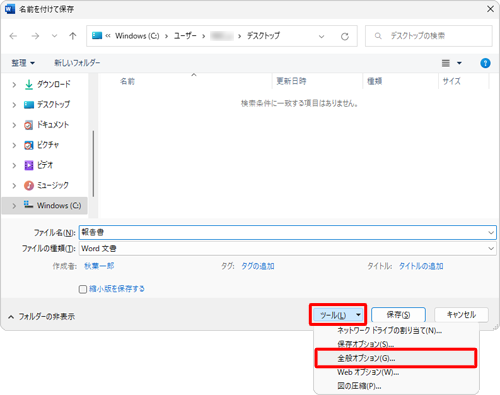The width and height of the screenshot is (500, 395).
Task: Open the view options dropdown arrow
Action: pos(459,63)
